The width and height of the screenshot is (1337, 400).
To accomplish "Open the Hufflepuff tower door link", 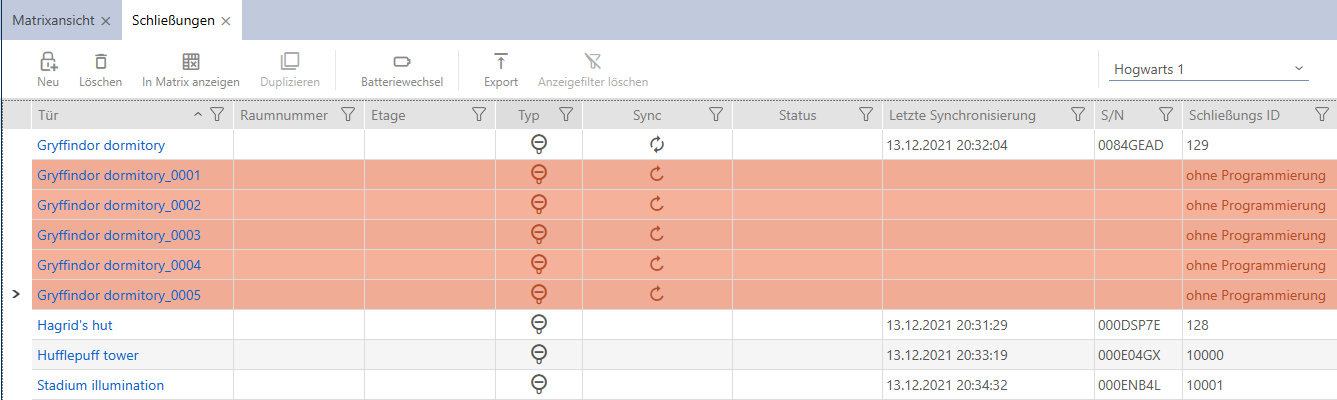I will [x=88, y=355].
